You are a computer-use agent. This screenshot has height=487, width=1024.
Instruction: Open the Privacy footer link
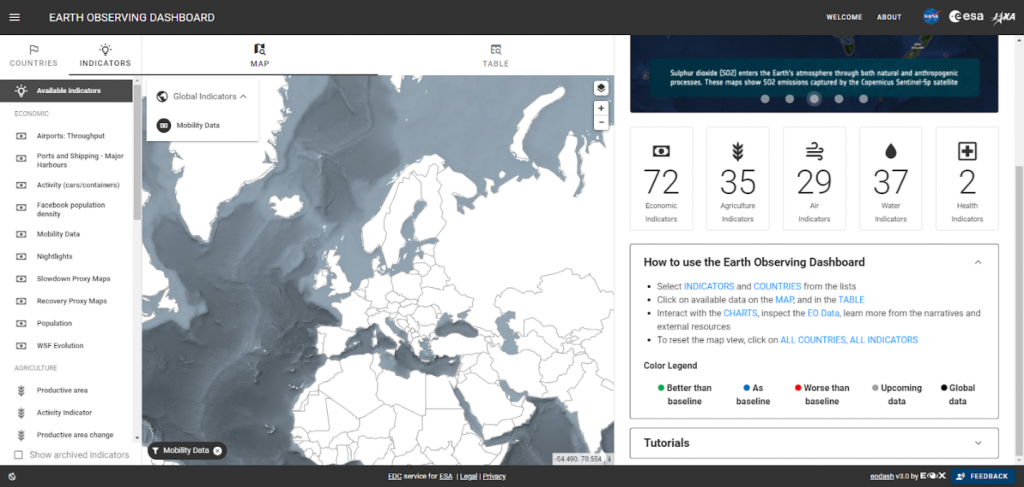(494, 477)
